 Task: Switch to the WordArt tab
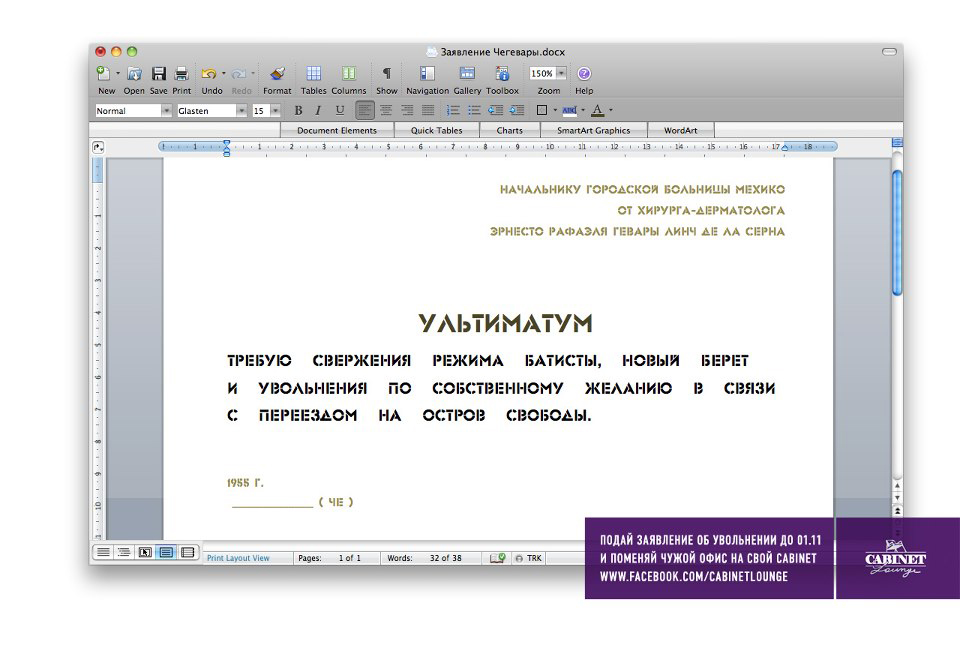pos(681,130)
